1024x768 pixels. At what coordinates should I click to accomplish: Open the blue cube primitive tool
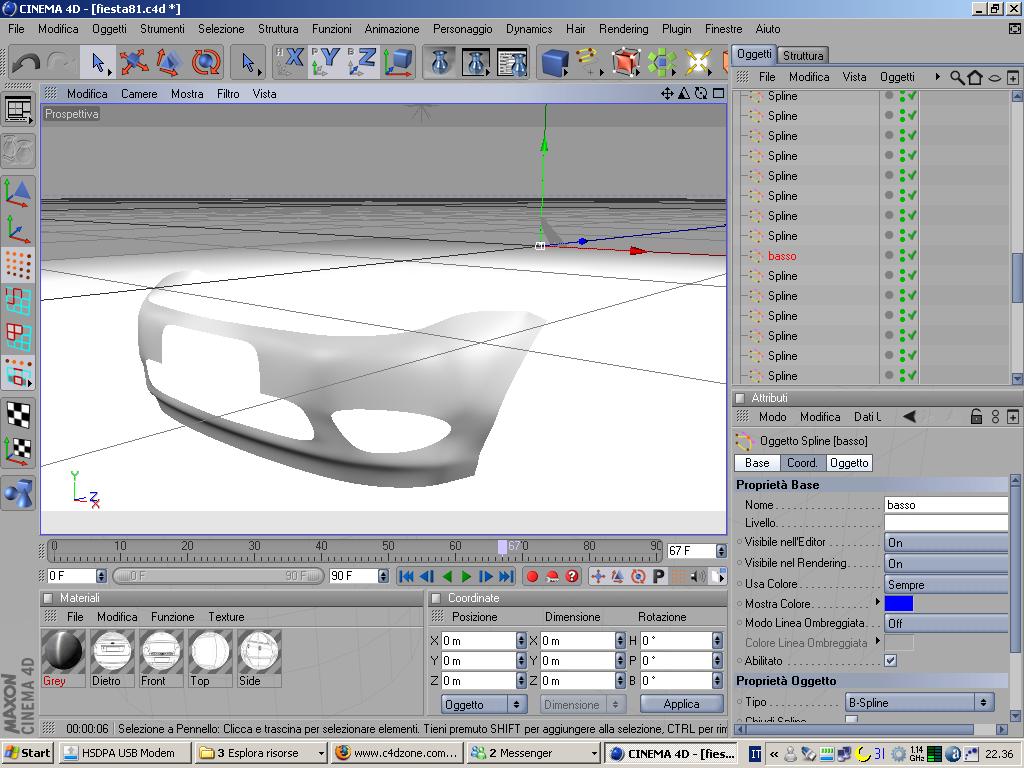point(554,62)
